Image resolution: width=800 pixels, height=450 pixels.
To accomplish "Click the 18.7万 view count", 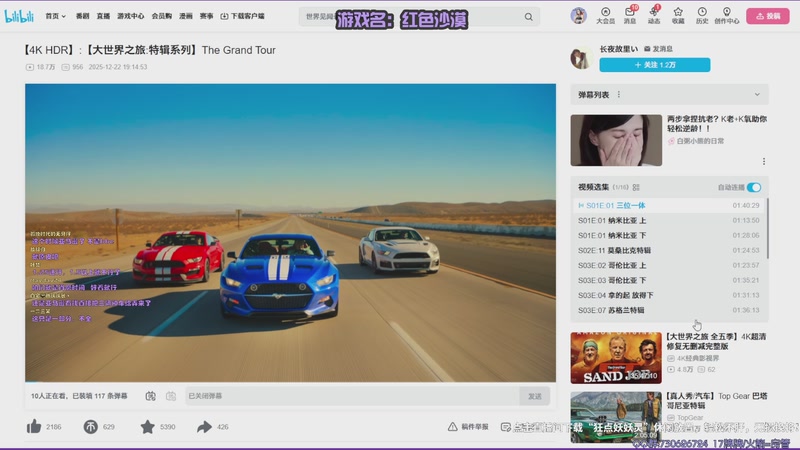I will click(40, 67).
